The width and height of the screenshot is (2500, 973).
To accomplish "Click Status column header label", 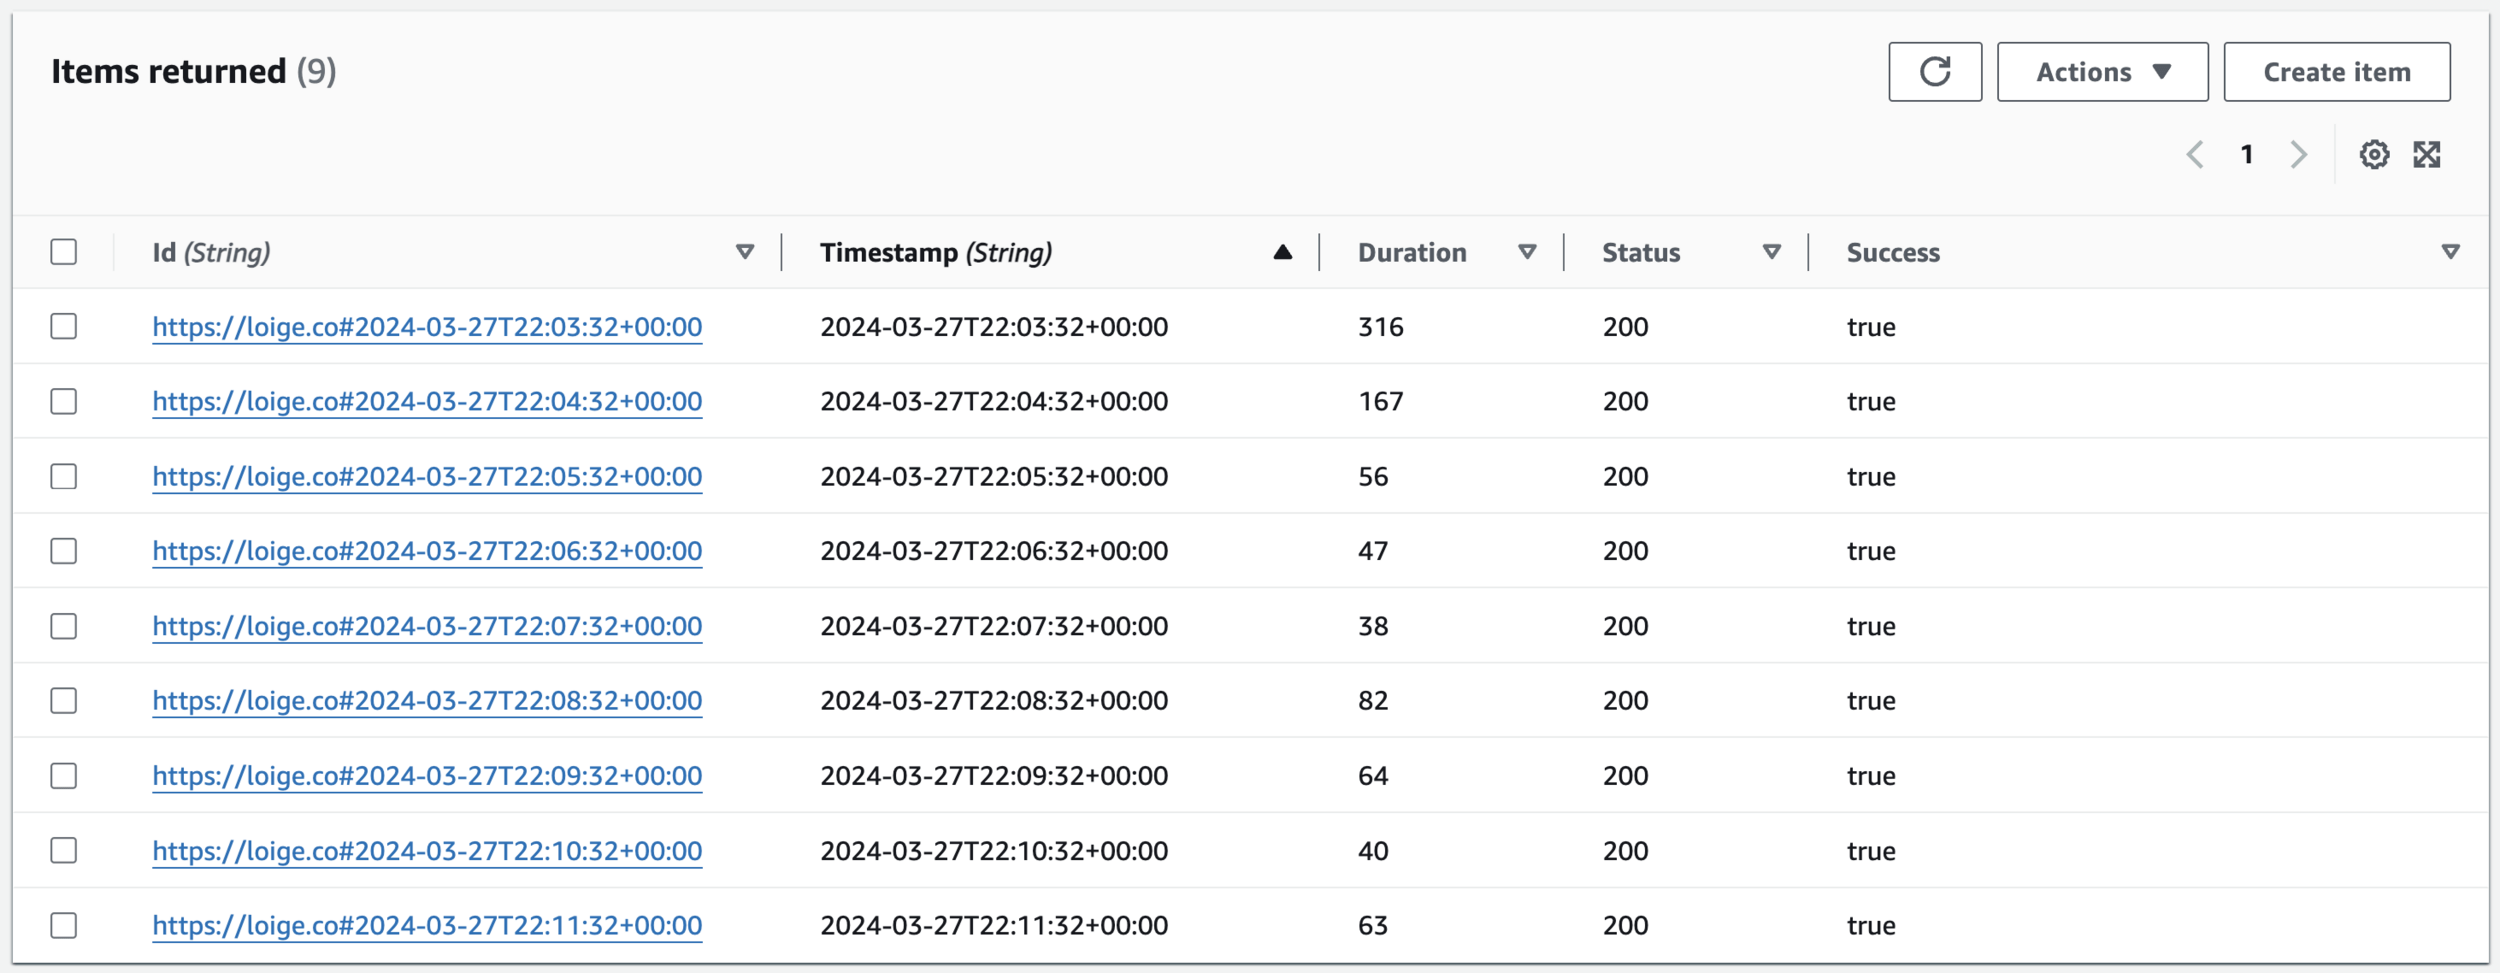I will (1641, 253).
